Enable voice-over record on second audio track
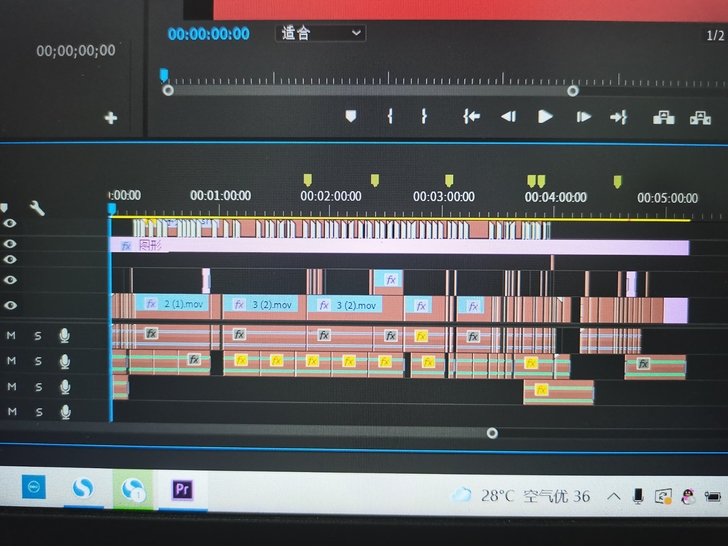728x546 pixels. pyautogui.click(x=64, y=361)
